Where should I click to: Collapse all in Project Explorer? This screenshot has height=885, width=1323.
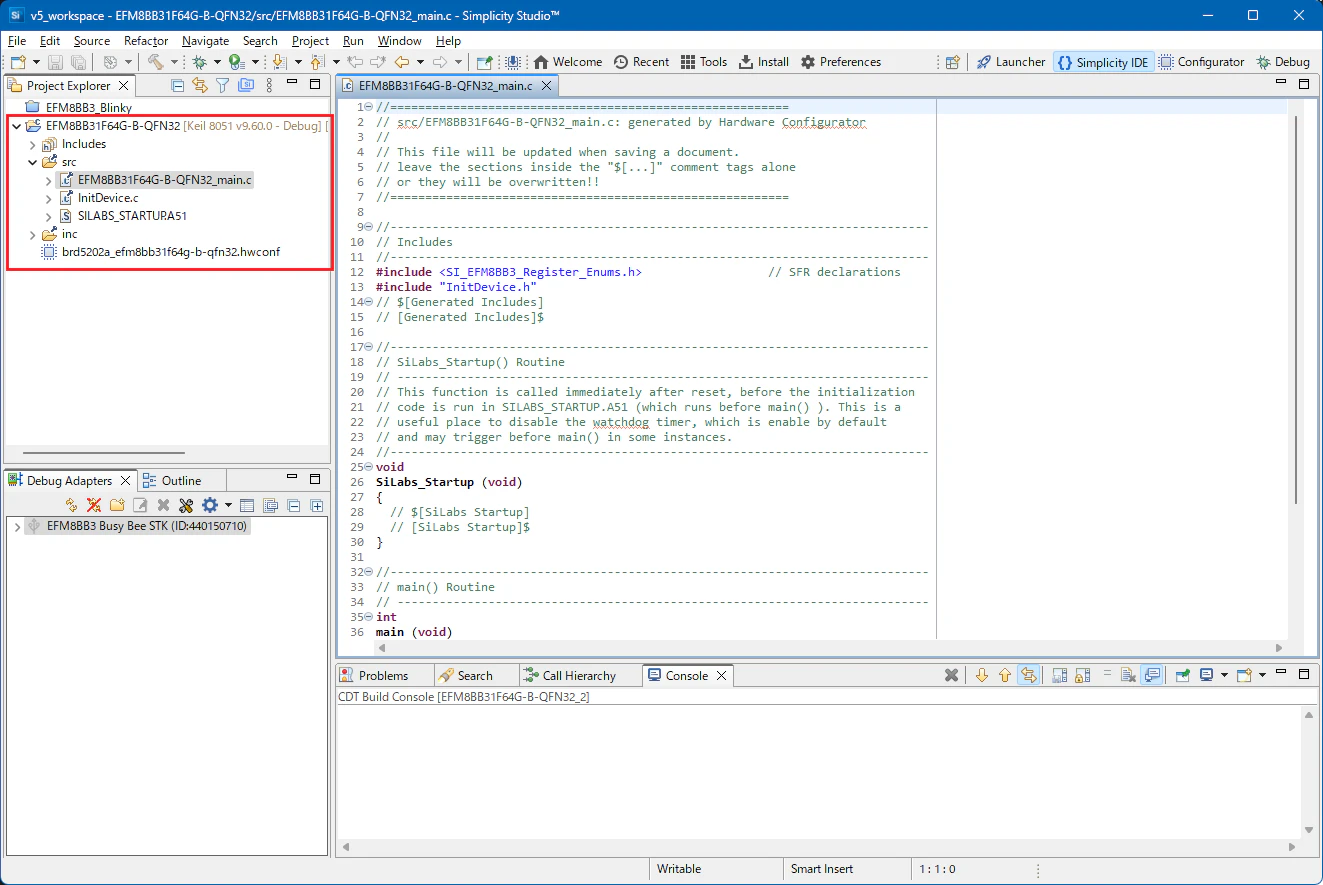(x=178, y=86)
